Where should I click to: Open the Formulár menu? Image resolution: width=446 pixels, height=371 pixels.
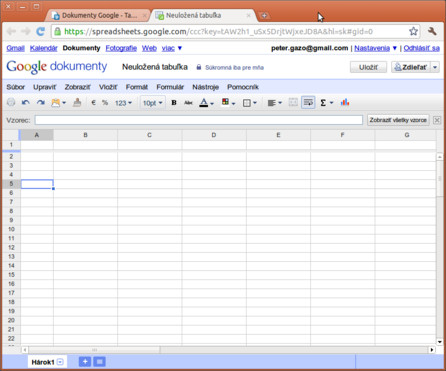pos(170,87)
